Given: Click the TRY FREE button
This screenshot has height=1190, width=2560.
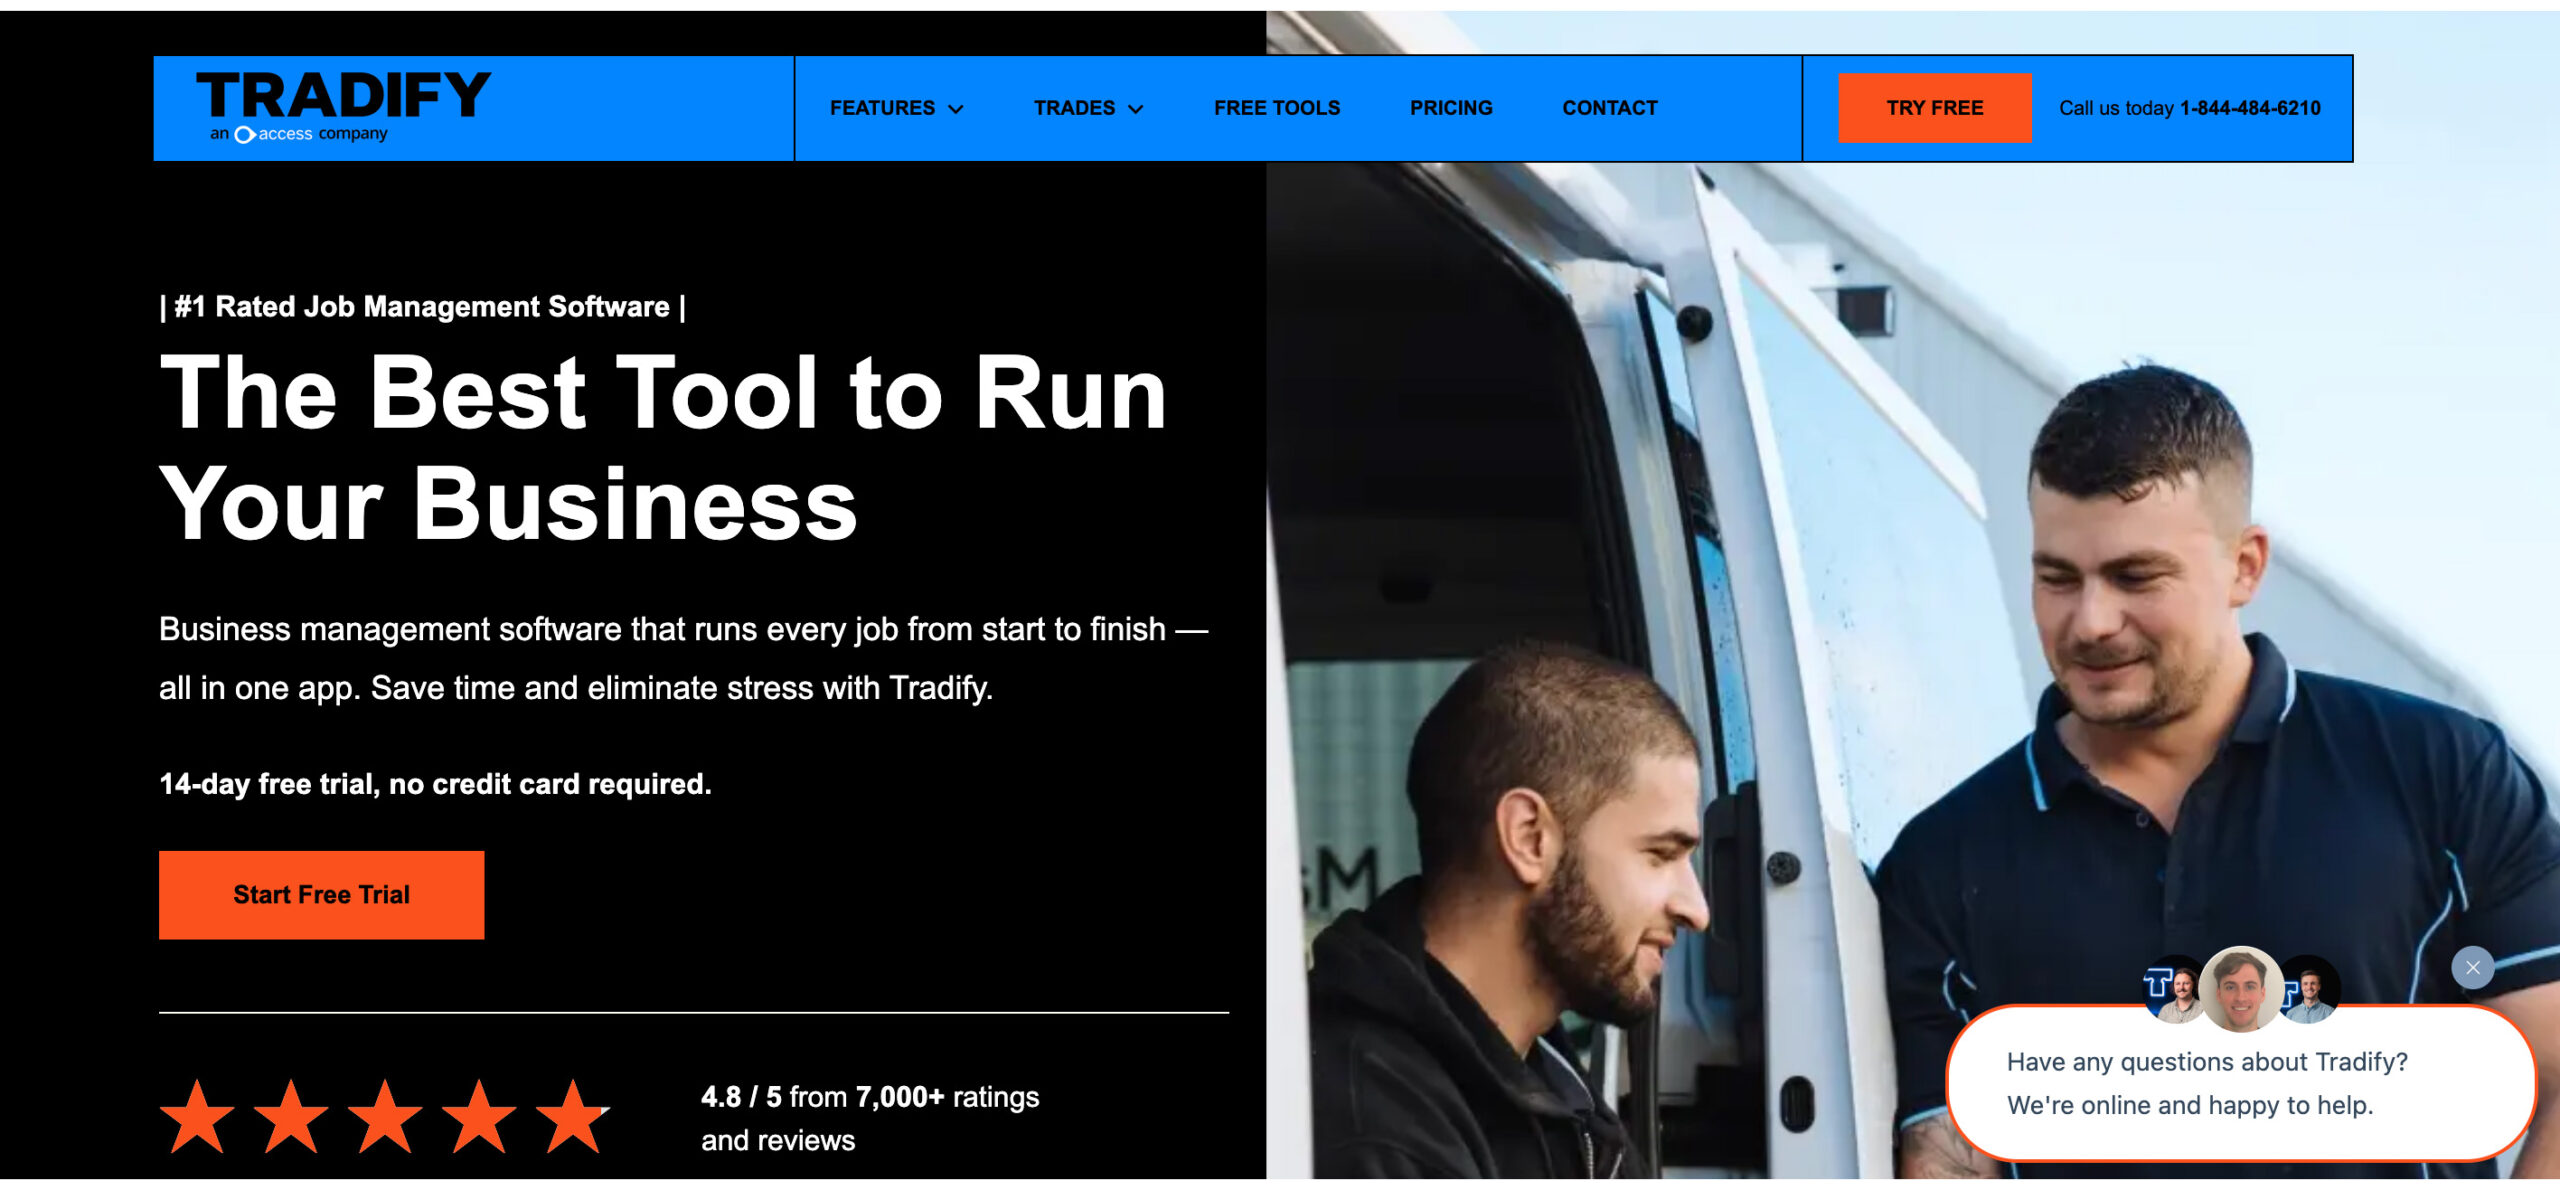Looking at the screenshot, I should pyautogui.click(x=1934, y=108).
